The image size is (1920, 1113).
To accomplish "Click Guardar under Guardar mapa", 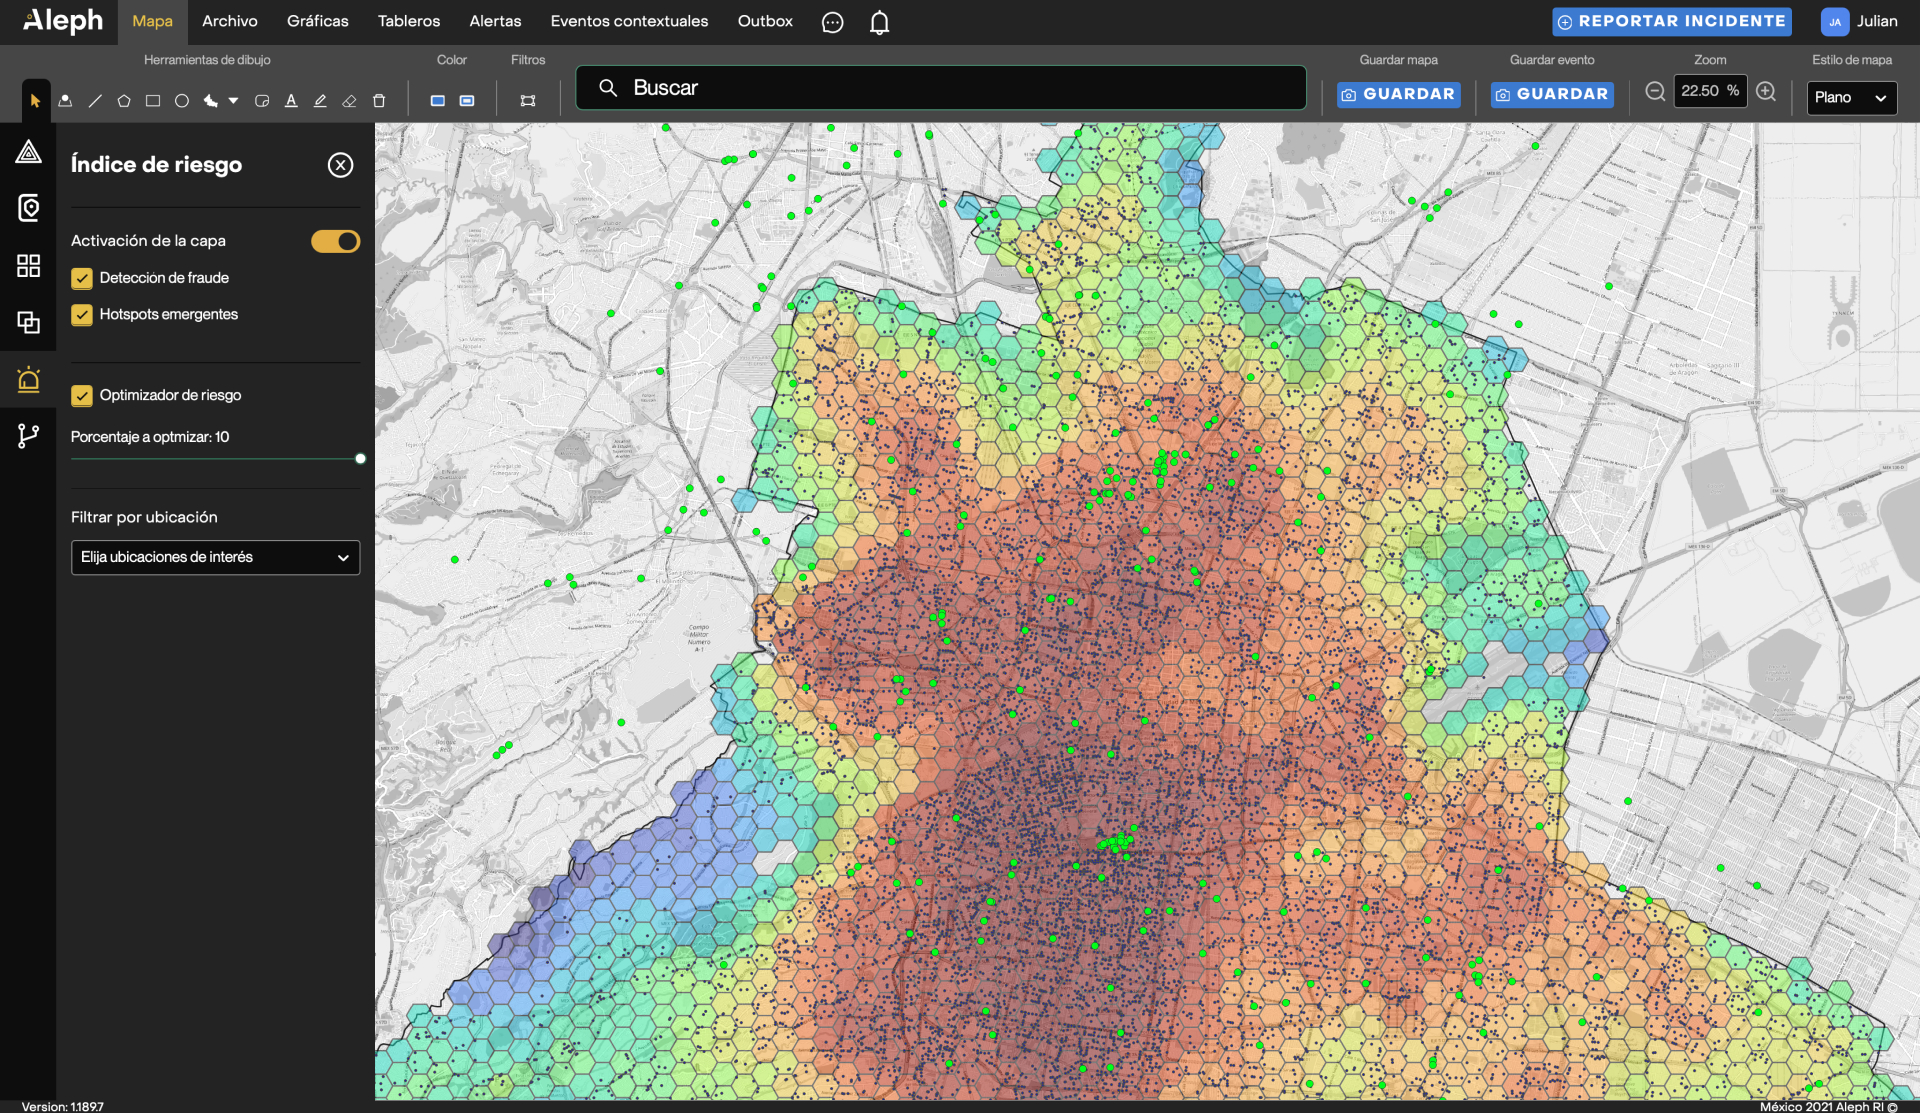I will [1398, 94].
